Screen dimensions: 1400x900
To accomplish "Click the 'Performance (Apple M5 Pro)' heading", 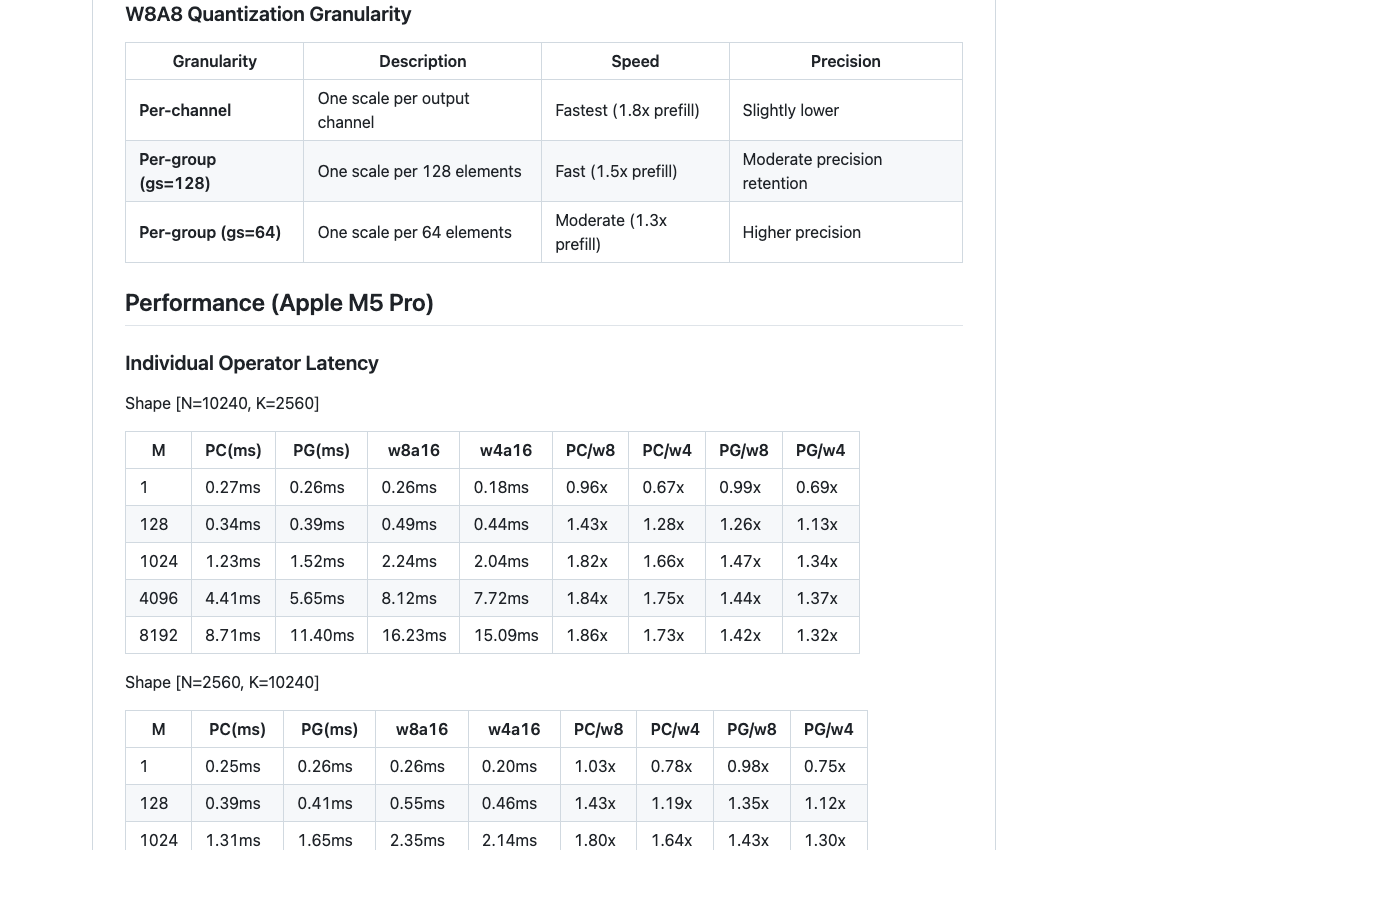I will coord(279,303).
